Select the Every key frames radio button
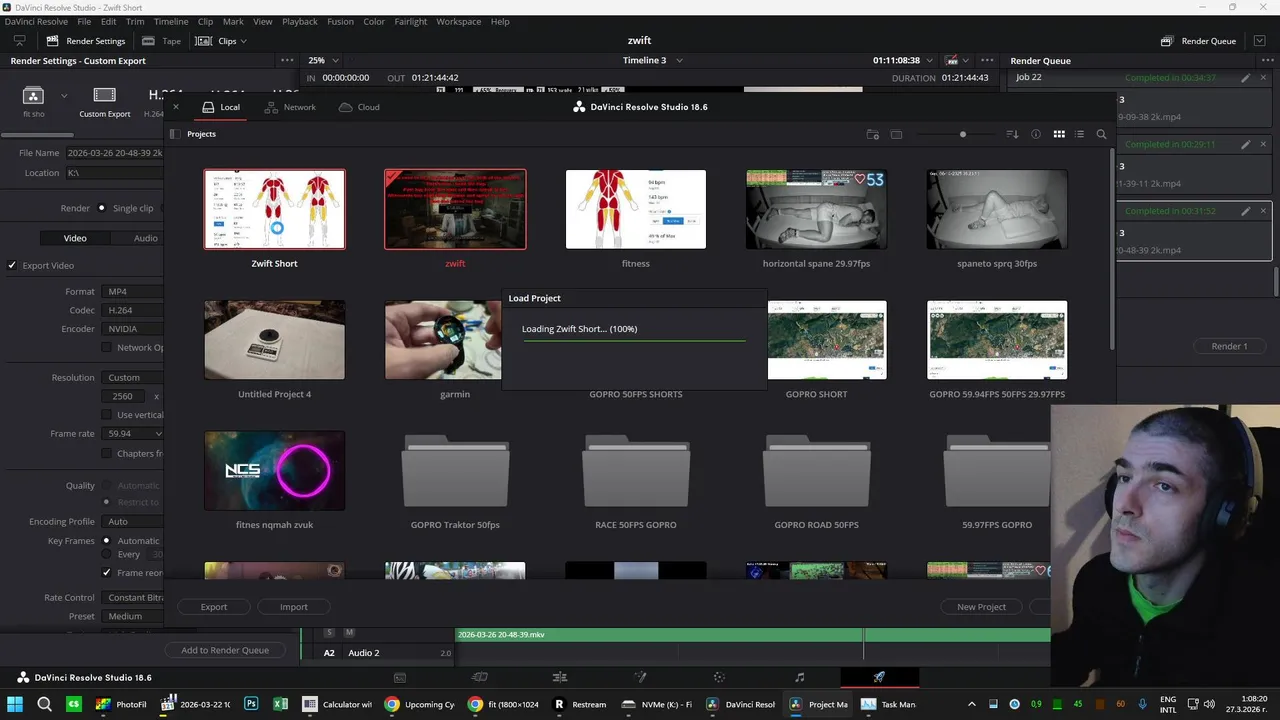 point(107,554)
